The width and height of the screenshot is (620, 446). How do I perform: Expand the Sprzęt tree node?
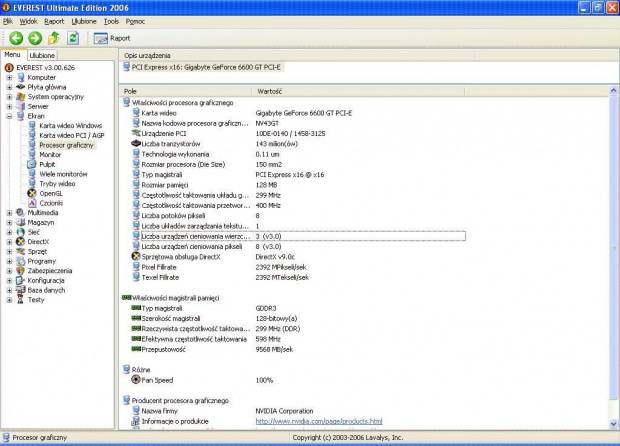click(9, 251)
